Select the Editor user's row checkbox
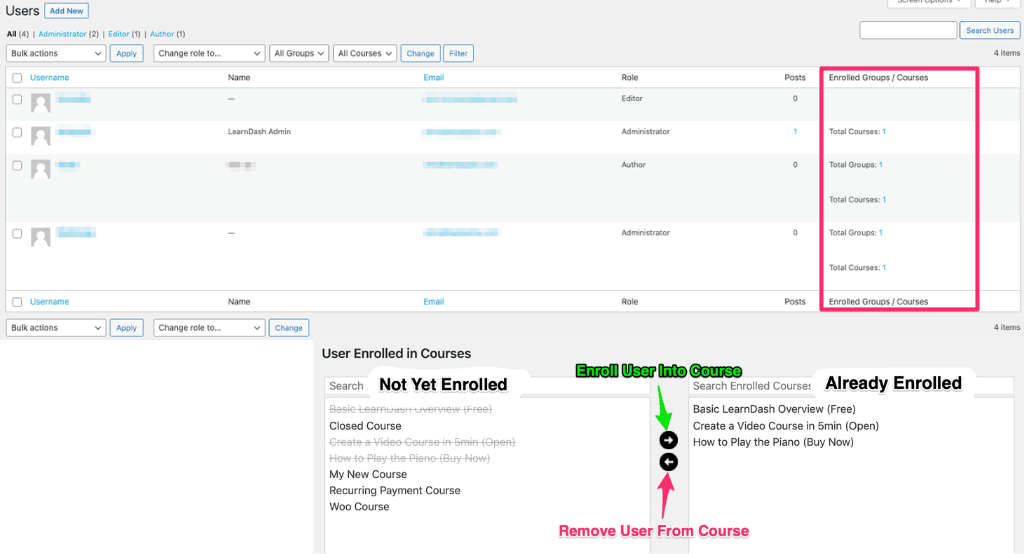This screenshot has height=554, width=1024. coord(17,99)
